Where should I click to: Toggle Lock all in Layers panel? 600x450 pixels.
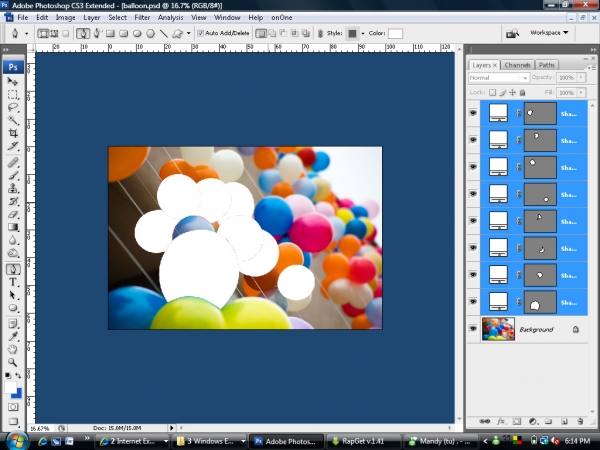[x=523, y=93]
